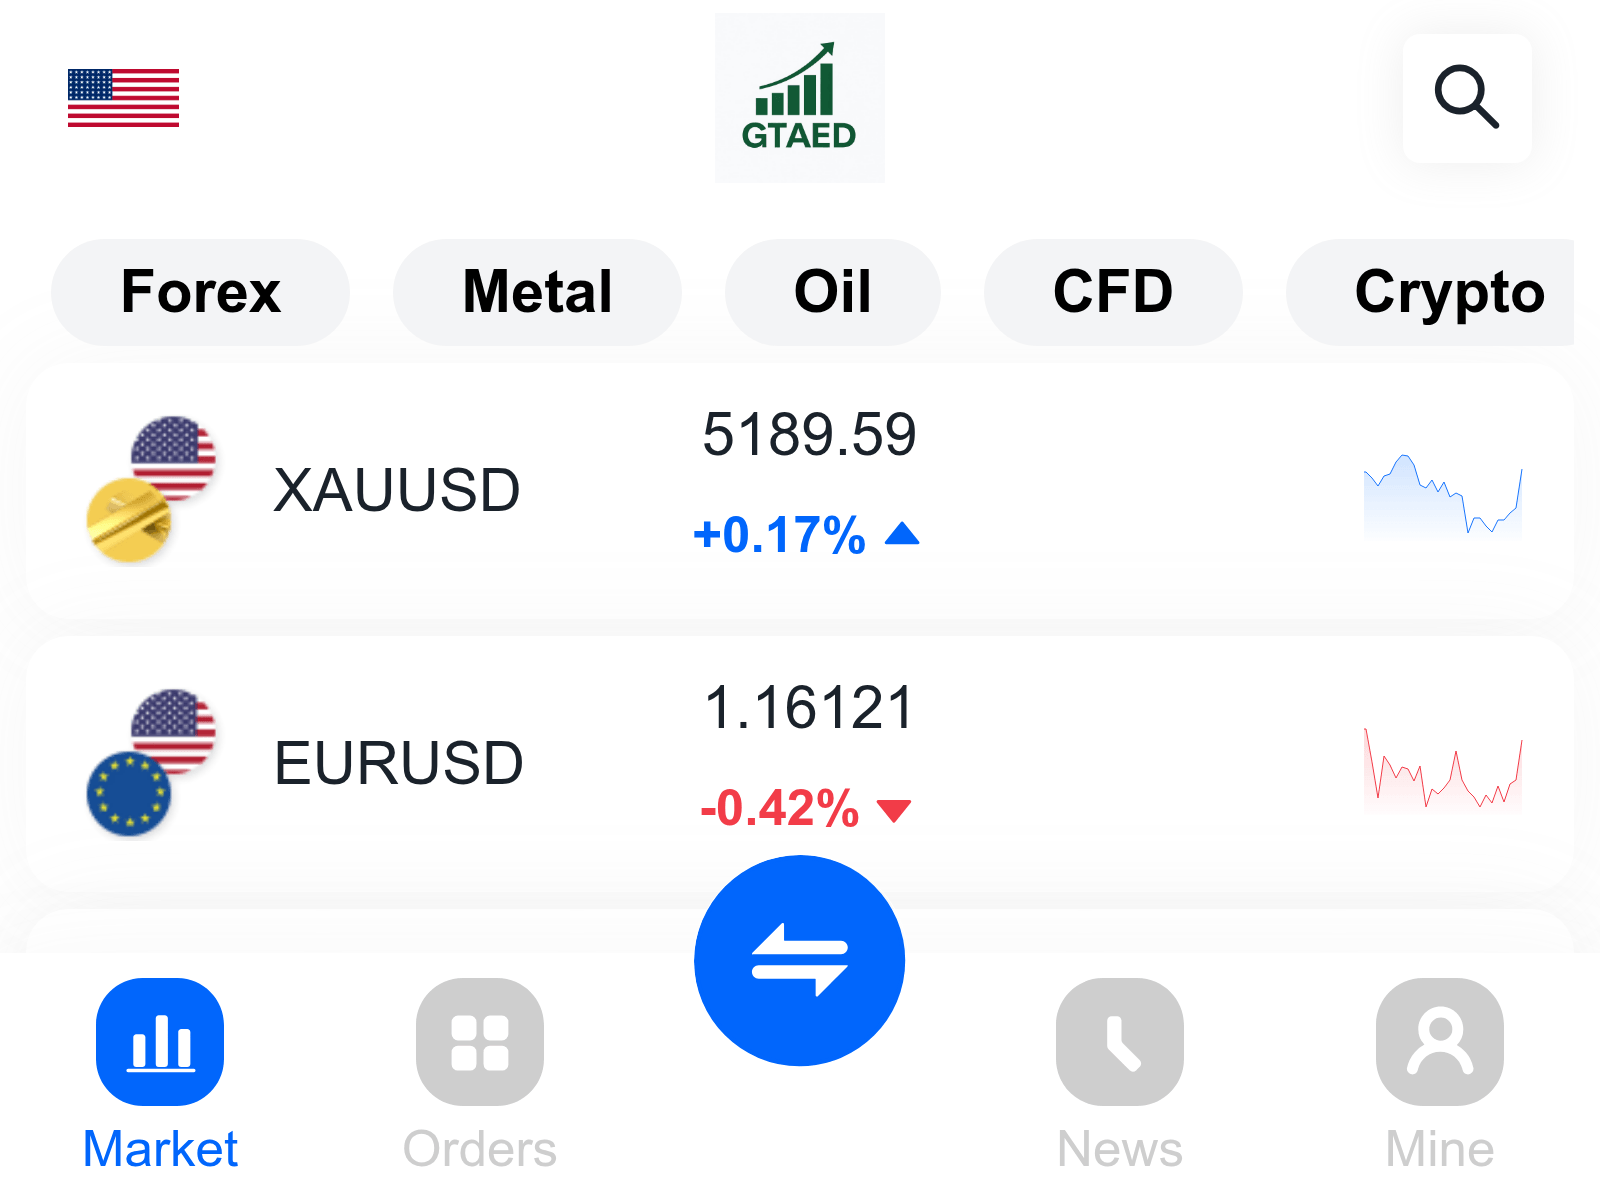Select the Oil category chip

pyautogui.click(x=833, y=292)
